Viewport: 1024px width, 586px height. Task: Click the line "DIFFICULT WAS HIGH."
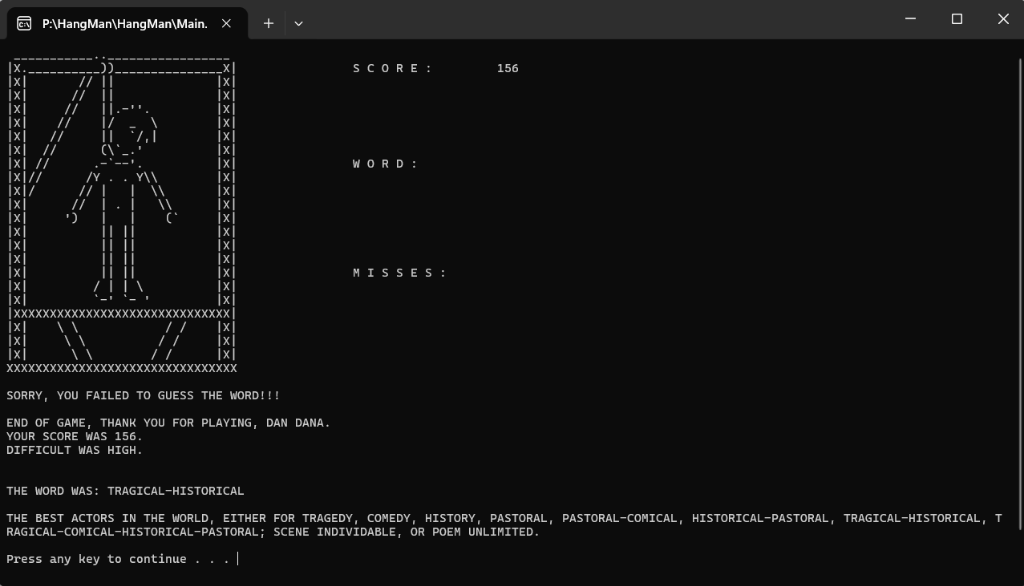click(74, 450)
